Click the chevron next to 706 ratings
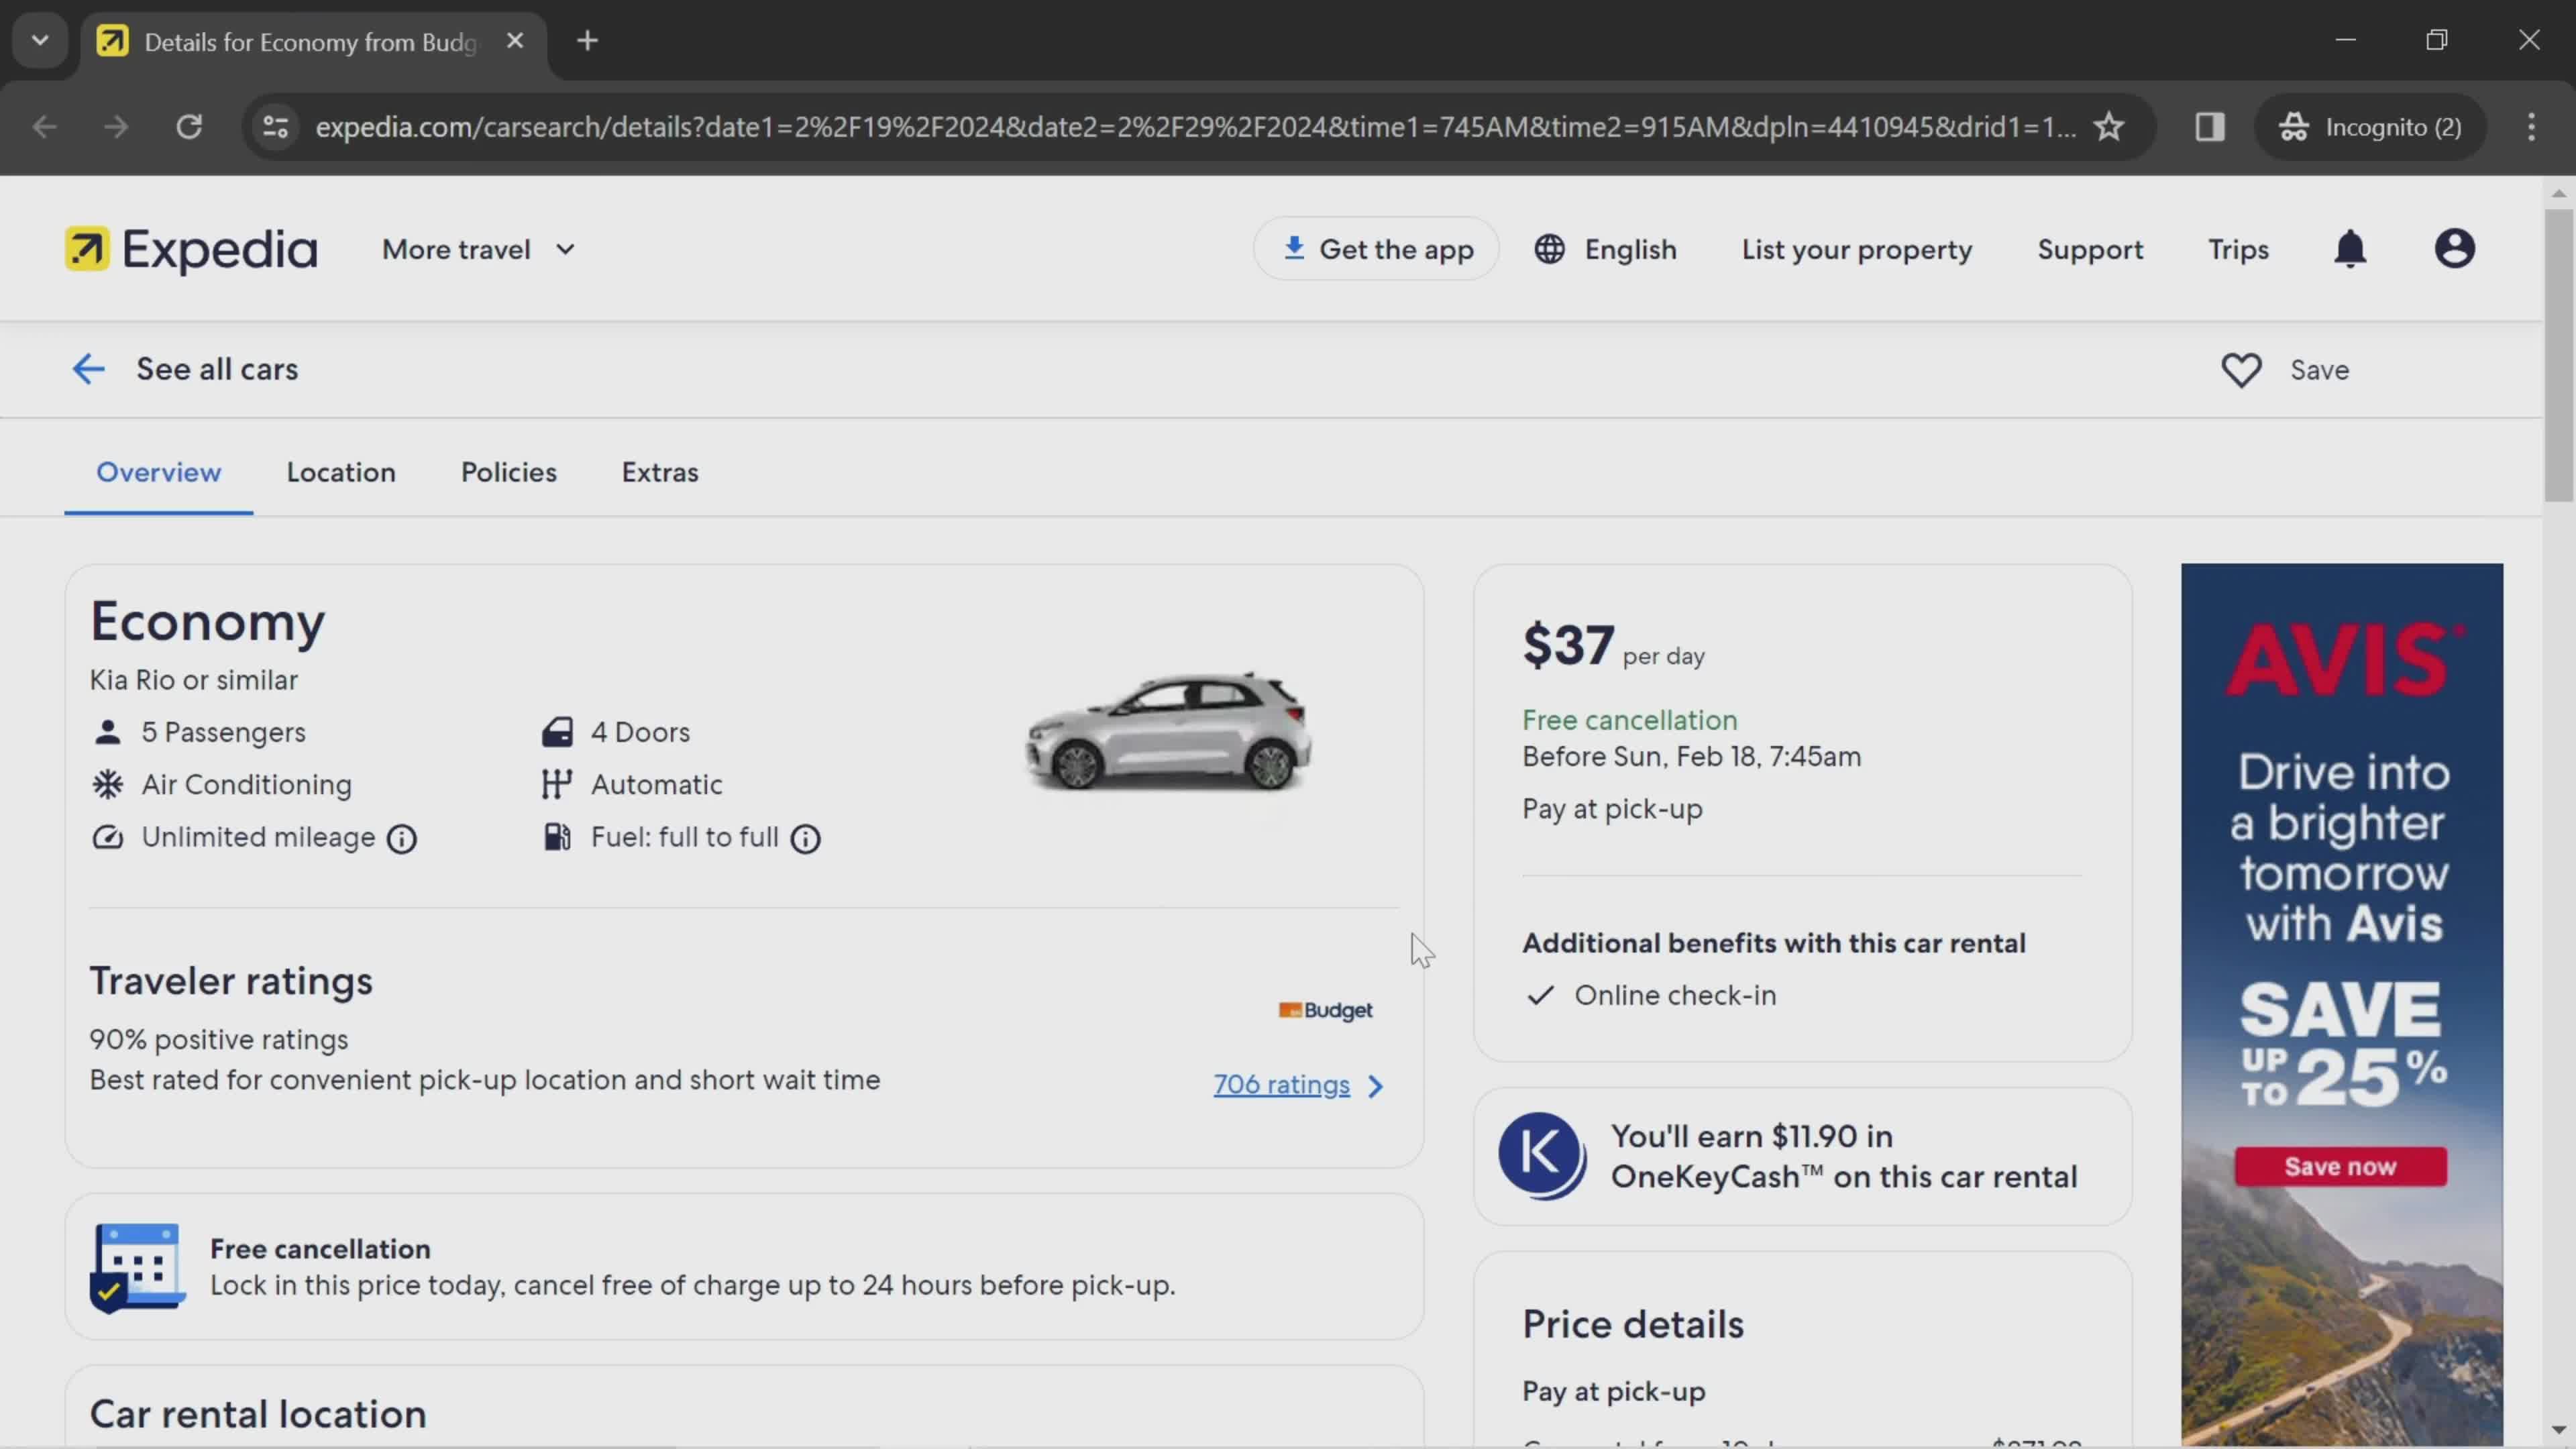Image resolution: width=2576 pixels, height=1449 pixels. (1376, 1086)
